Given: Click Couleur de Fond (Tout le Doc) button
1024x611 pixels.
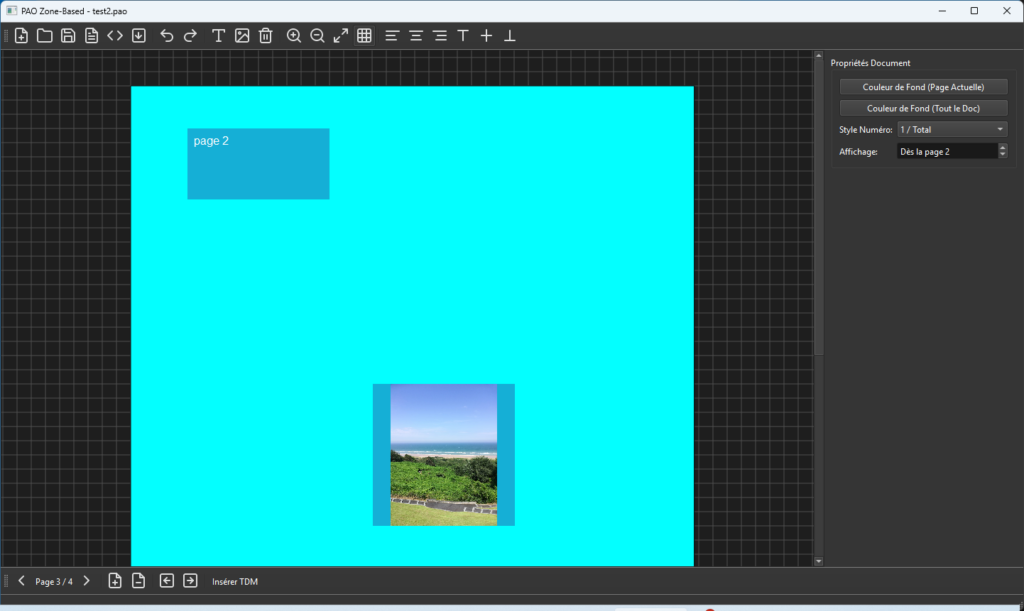Looking at the screenshot, I should [x=923, y=108].
